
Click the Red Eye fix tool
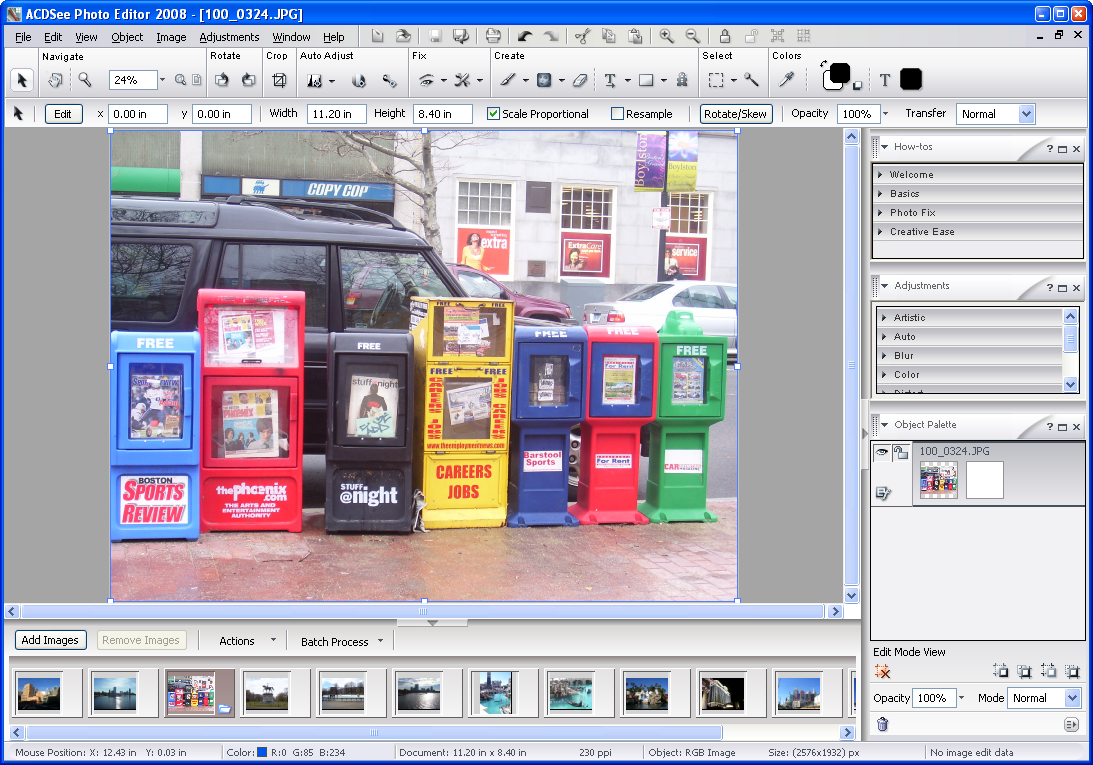tap(427, 80)
